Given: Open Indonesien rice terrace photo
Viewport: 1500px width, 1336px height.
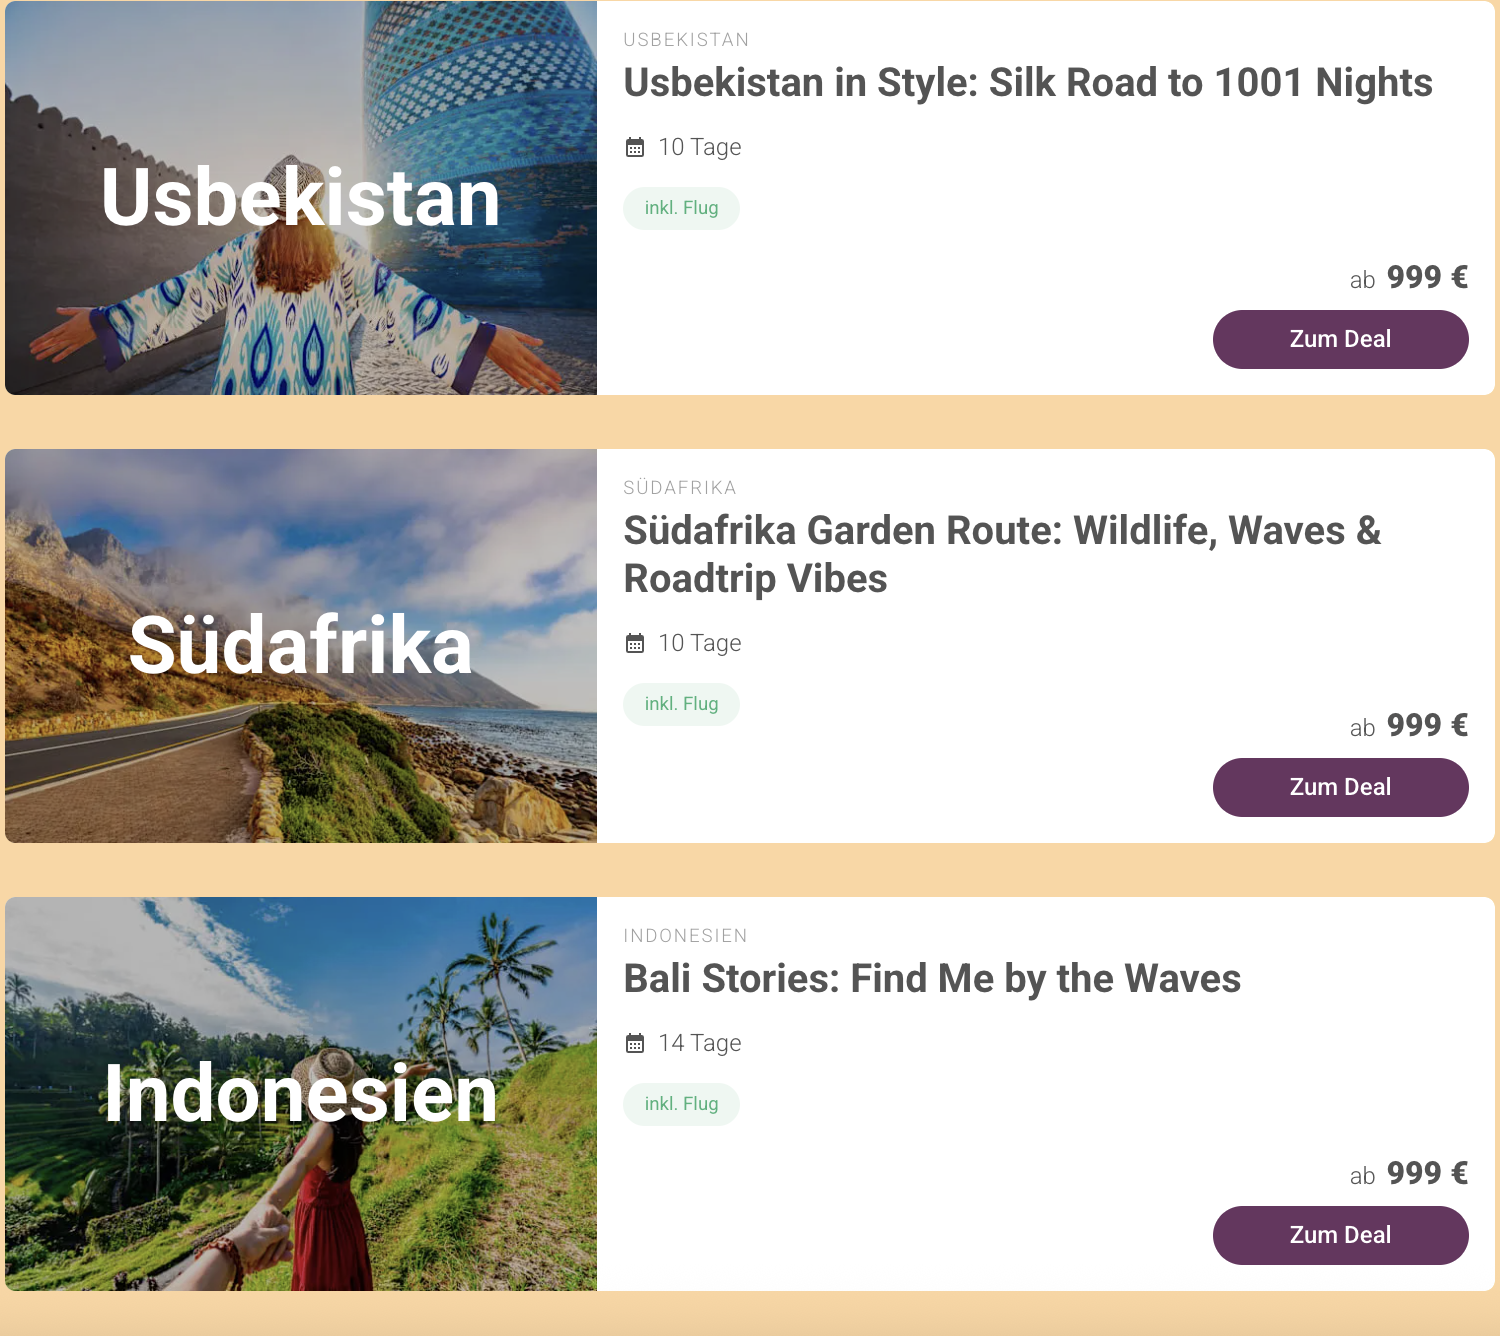Looking at the screenshot, I should 301,1094.
